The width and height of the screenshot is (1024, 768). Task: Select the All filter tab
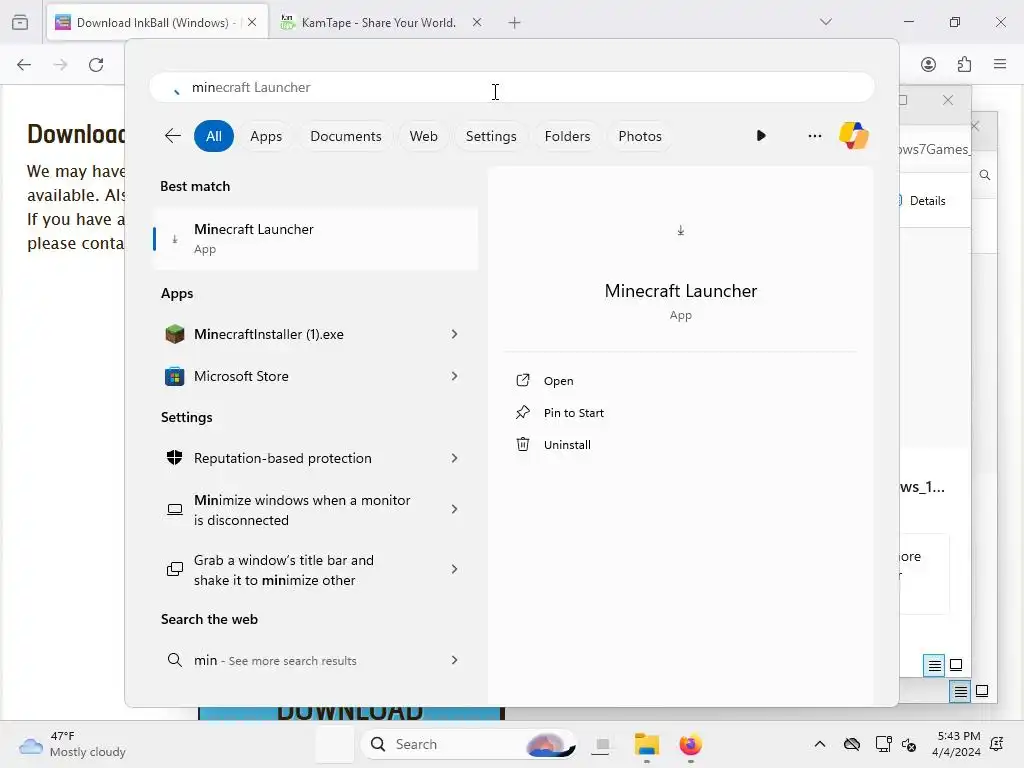pos(214,136)
